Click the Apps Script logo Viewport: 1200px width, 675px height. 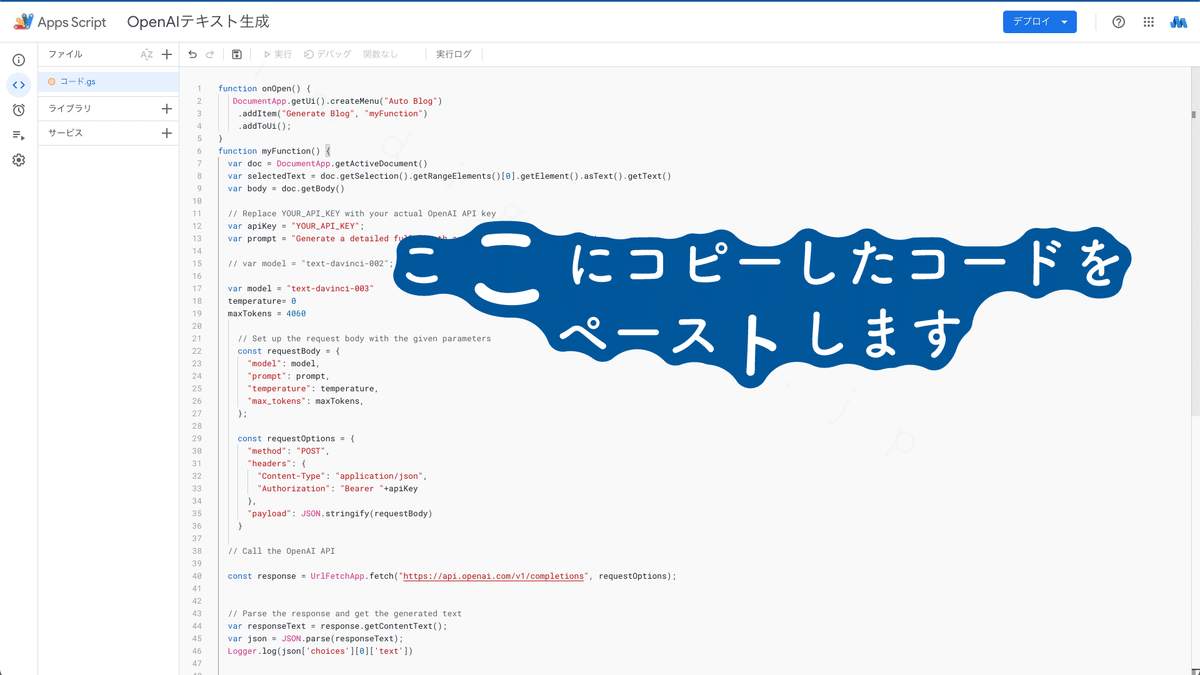(60, 21)
